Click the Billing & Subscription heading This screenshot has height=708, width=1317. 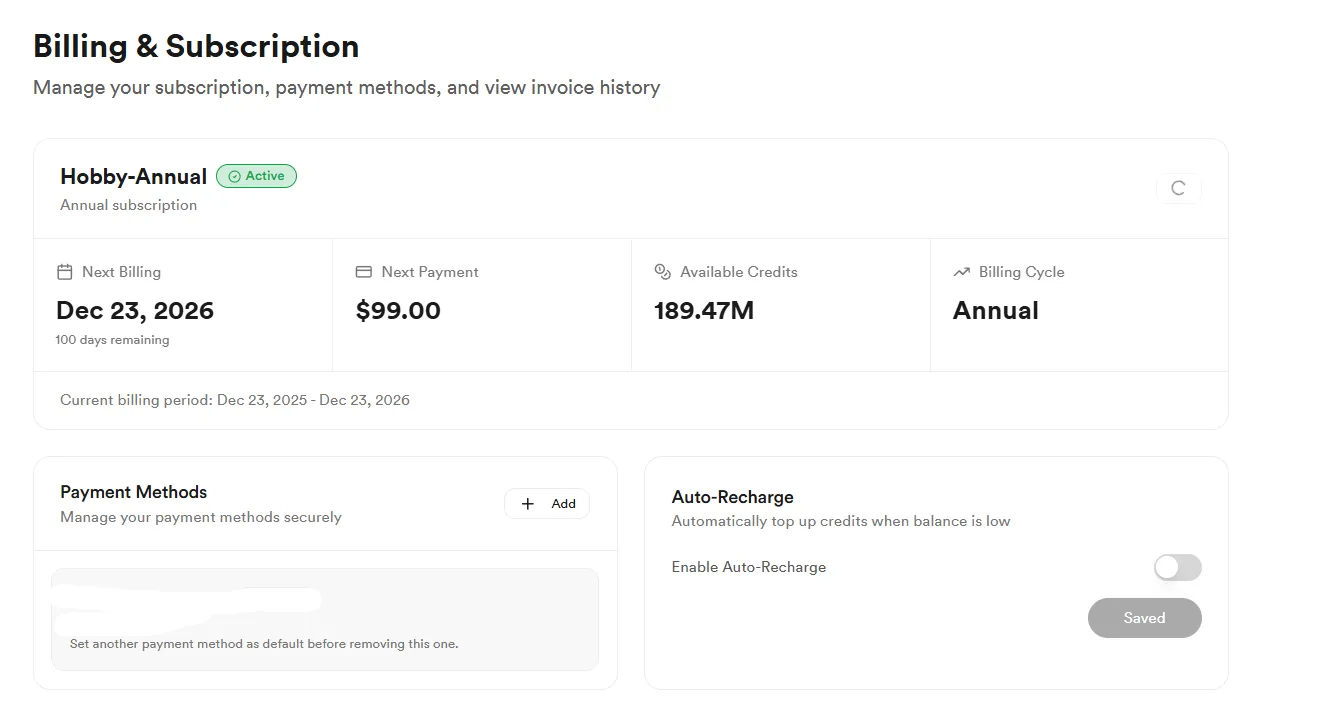coord(196,46)
